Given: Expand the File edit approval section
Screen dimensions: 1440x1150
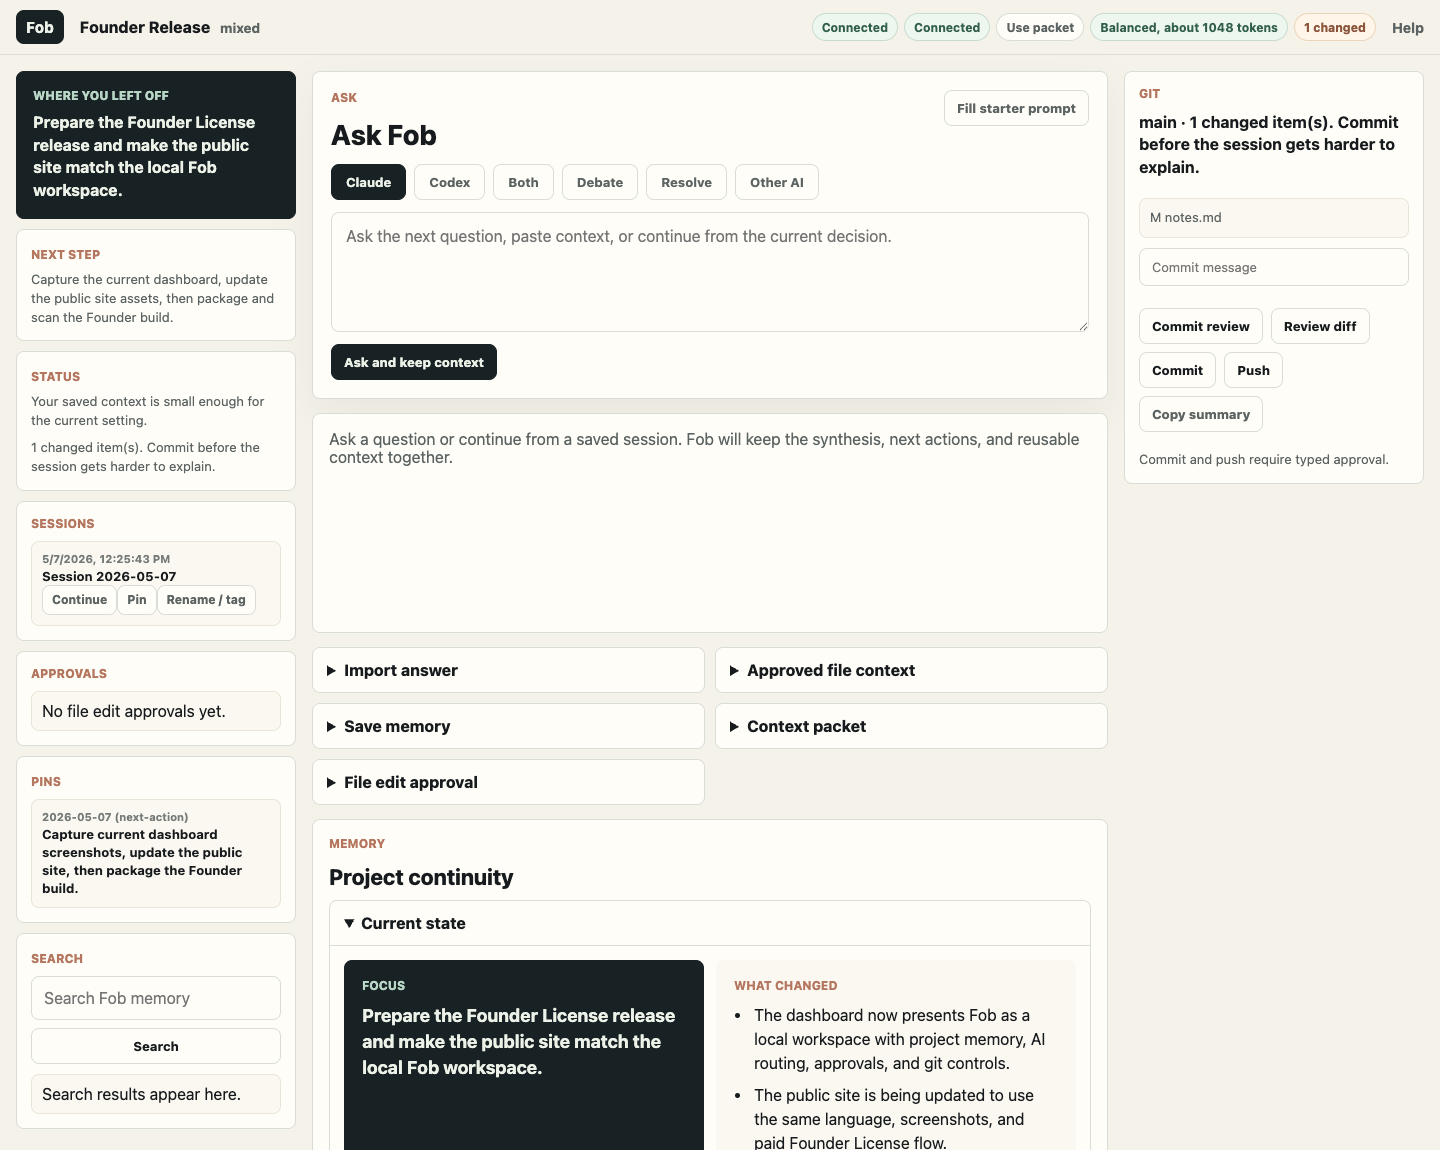Looking at the screenshot, I should (508, 782).
